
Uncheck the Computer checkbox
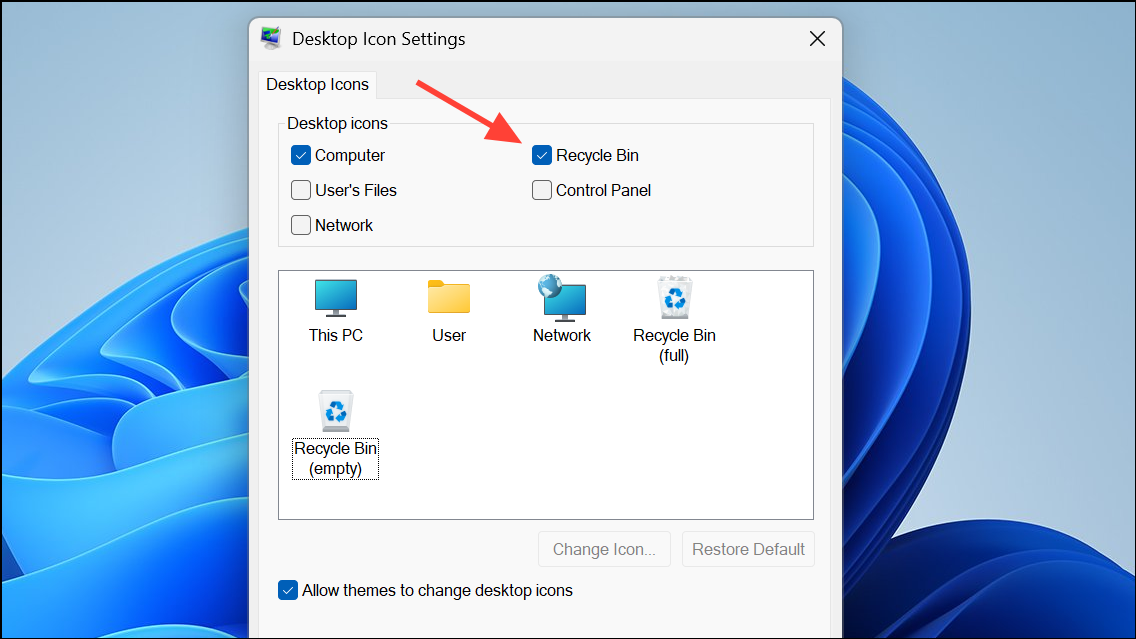pos(301,156)
